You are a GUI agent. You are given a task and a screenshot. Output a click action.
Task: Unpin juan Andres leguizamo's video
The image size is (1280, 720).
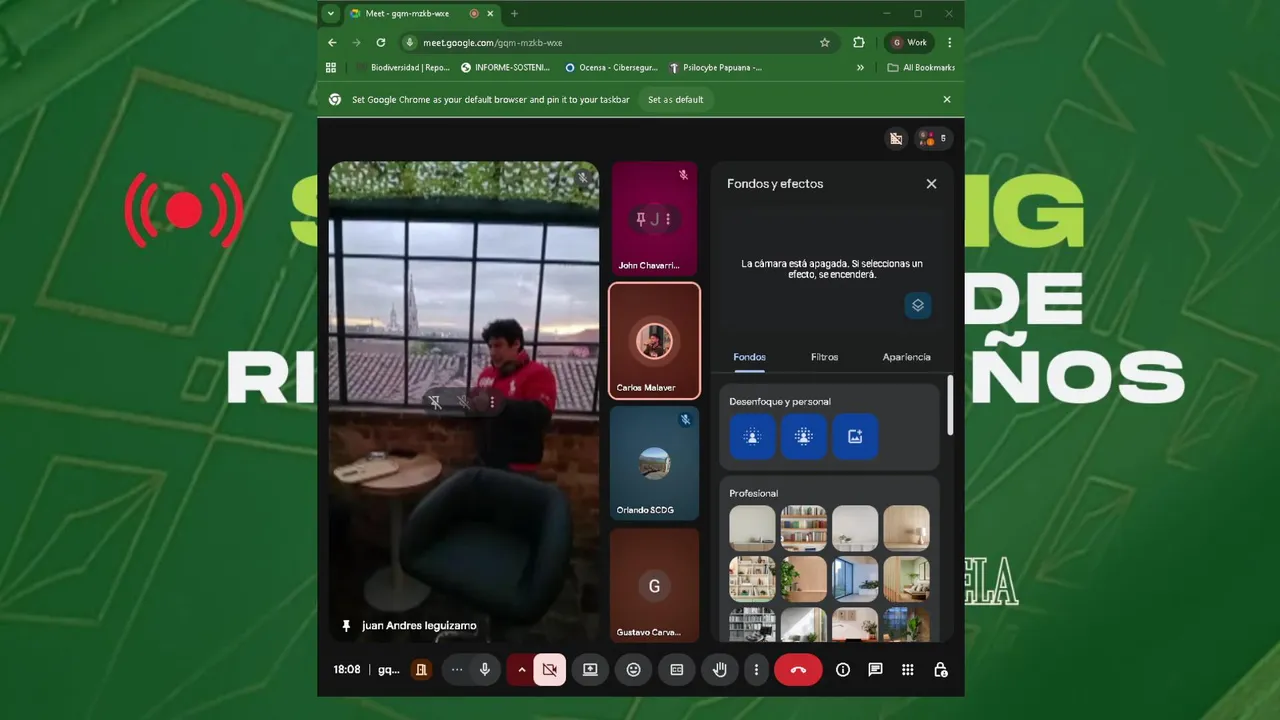pos(435,402)
